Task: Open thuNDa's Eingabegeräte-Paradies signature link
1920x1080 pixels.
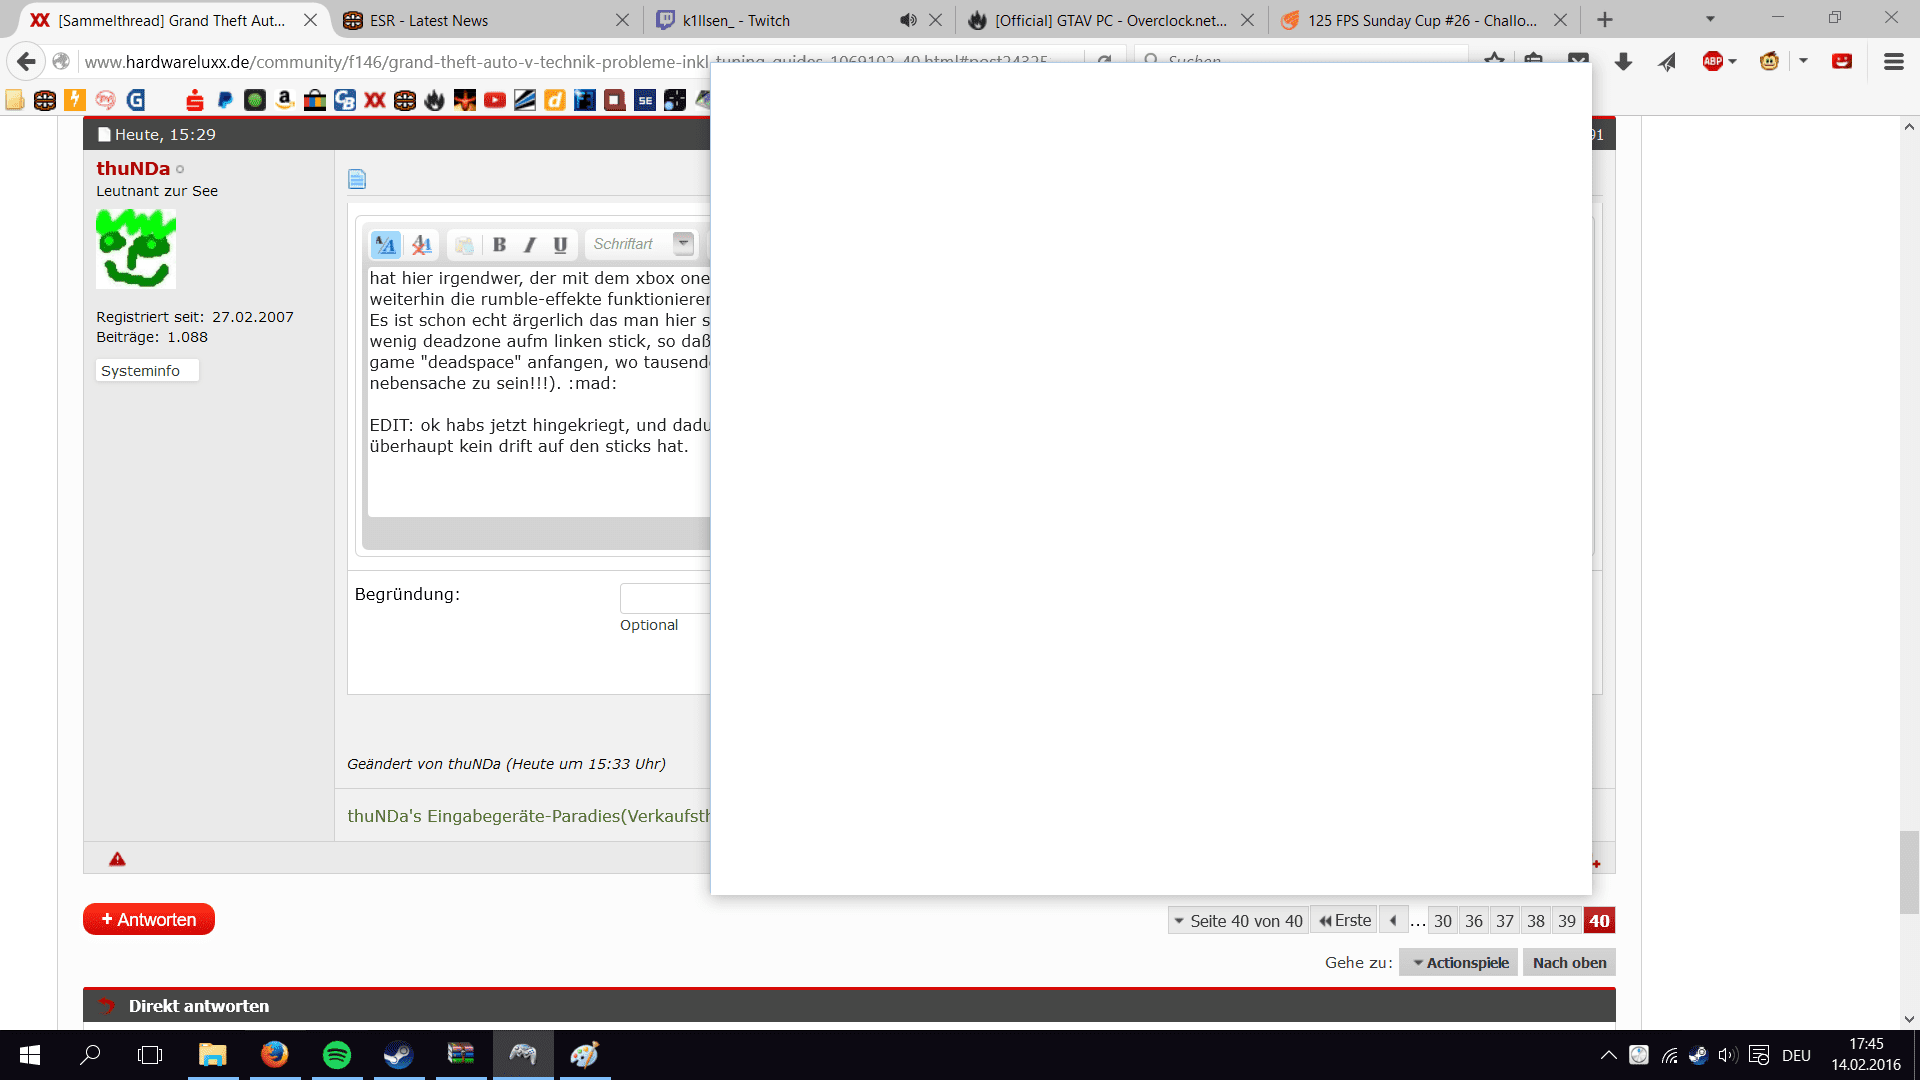Action: coord(528,816)
